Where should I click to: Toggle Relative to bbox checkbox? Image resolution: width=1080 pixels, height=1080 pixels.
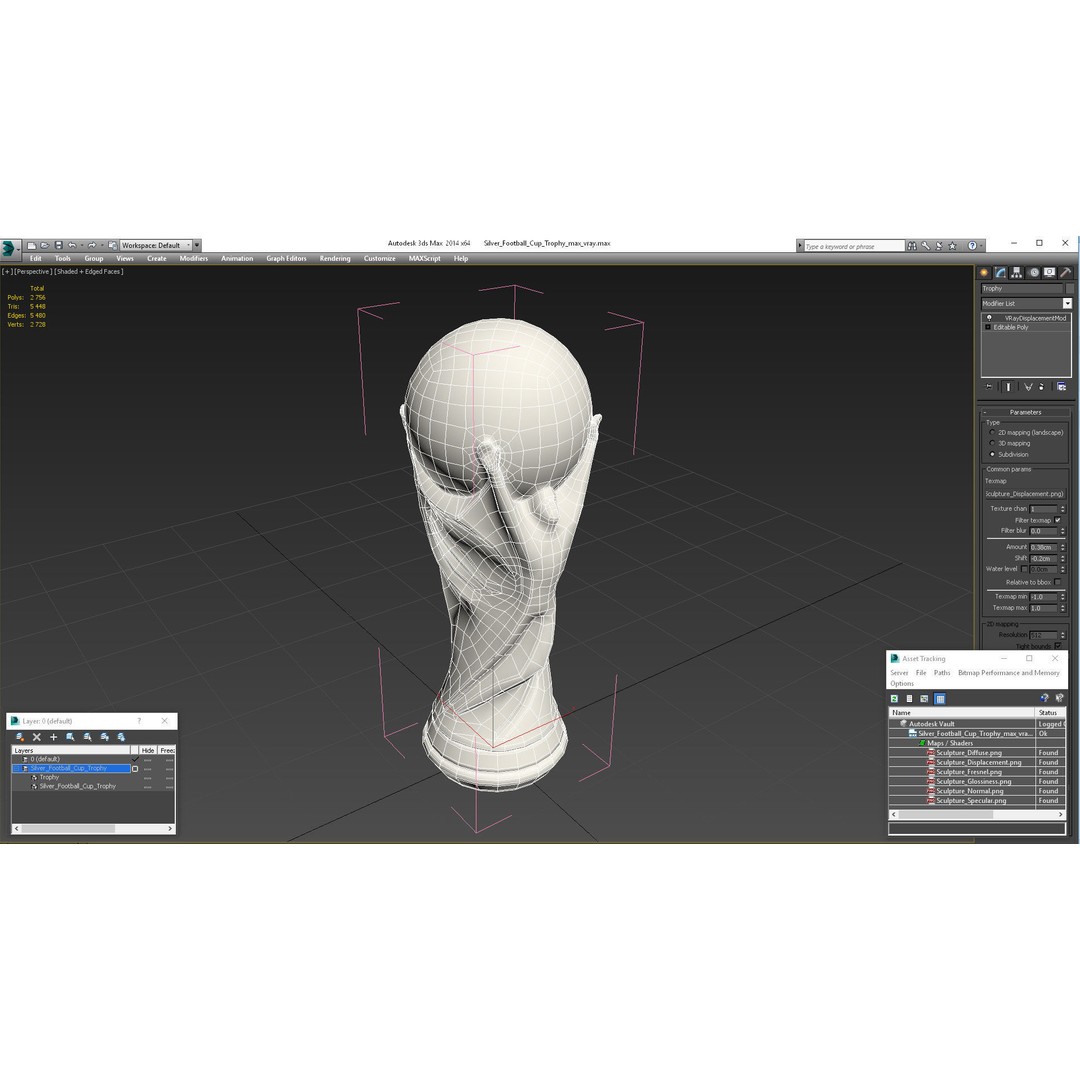coord(1058,583)
